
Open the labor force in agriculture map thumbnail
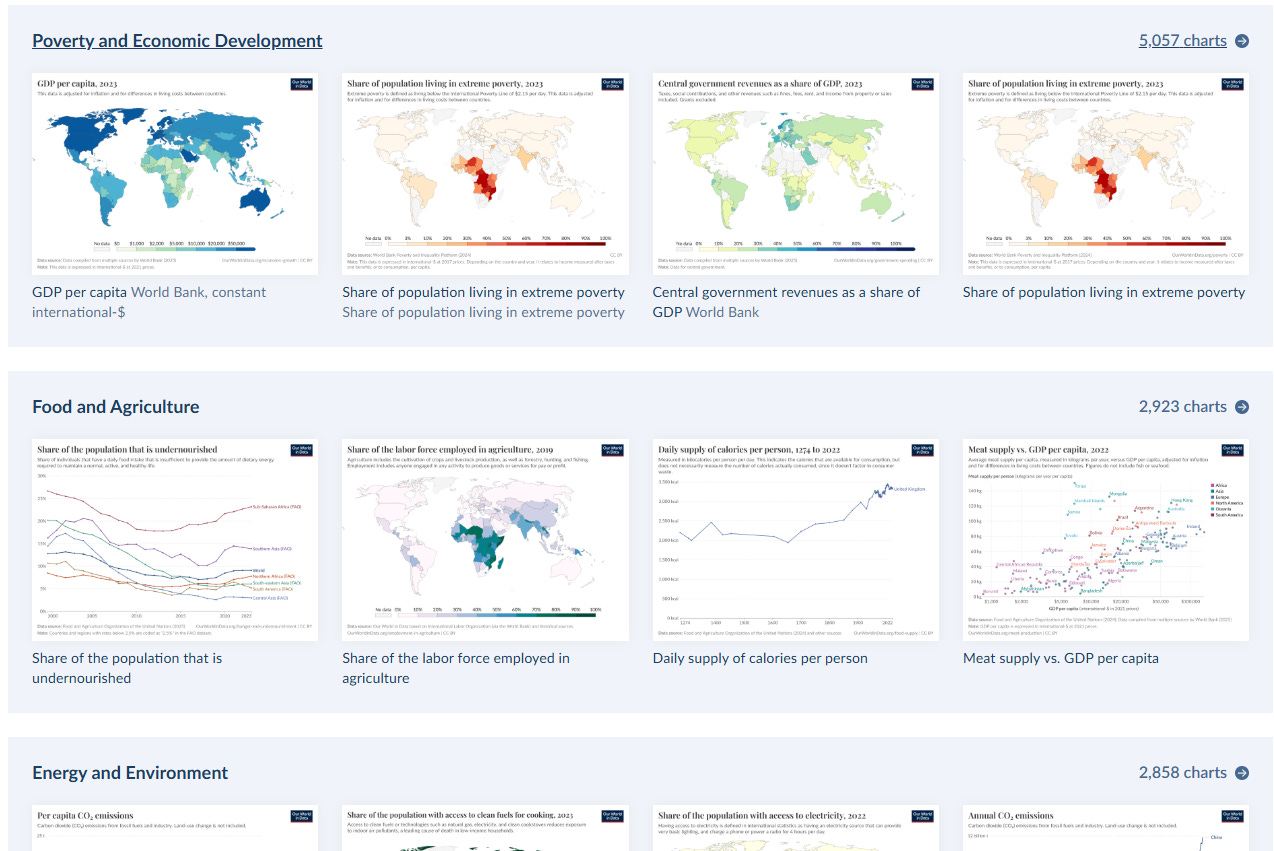click(485, 540)
